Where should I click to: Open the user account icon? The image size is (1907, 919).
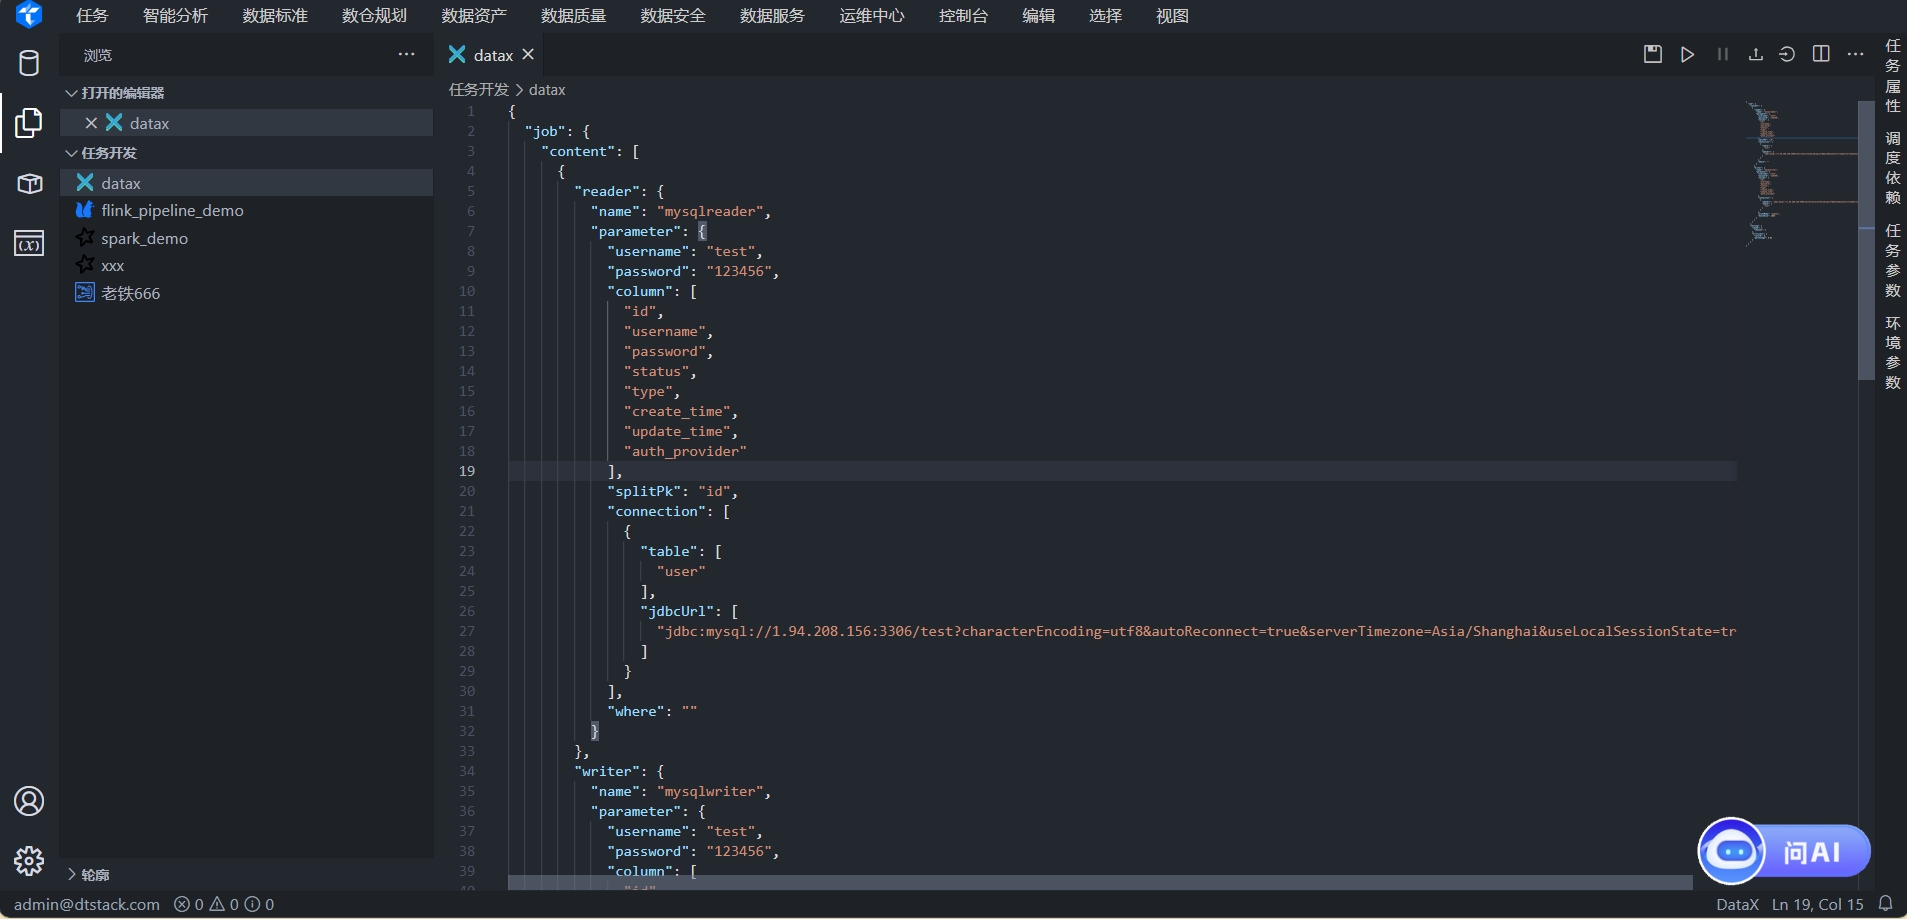[29, 801]
